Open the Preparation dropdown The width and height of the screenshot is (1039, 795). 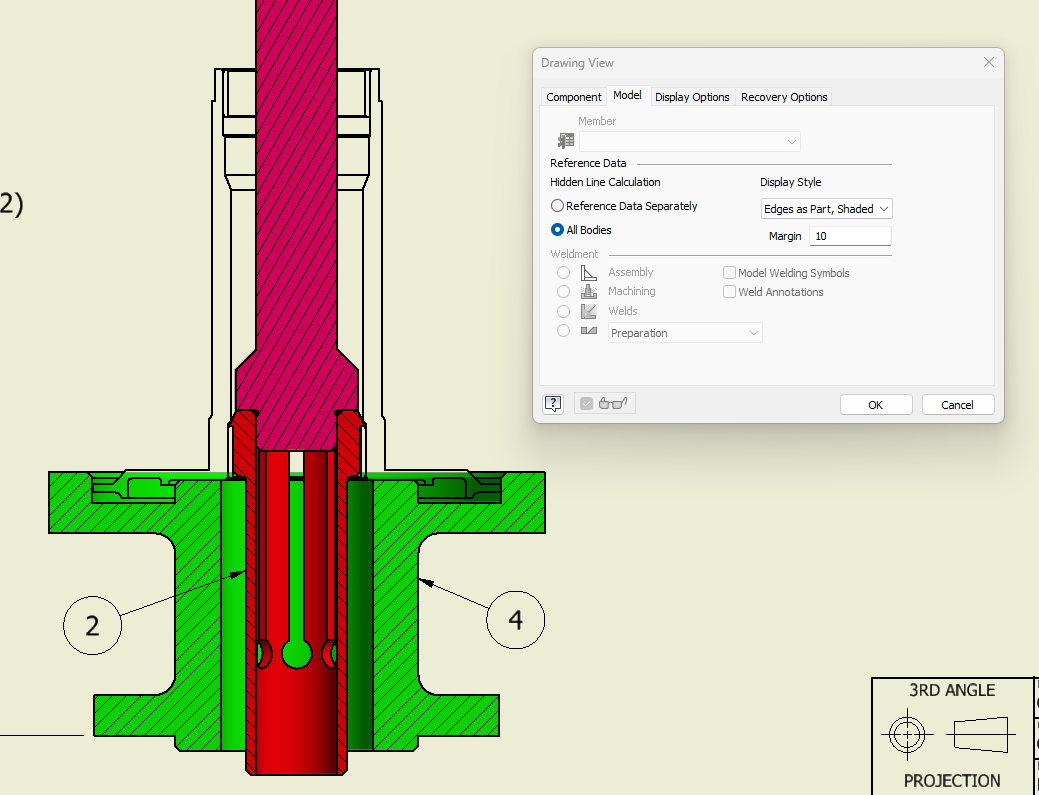685,333
